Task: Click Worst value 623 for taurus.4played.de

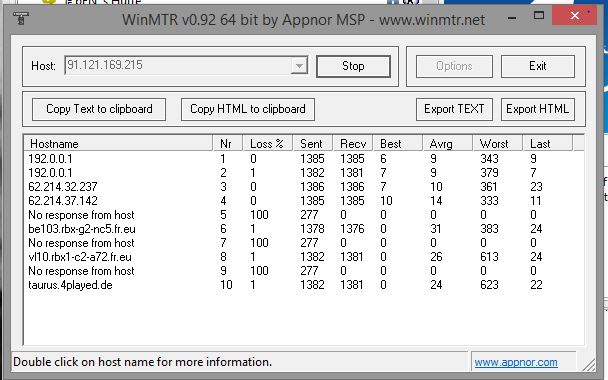Action: pyautogui.click(x=489, y=285)
